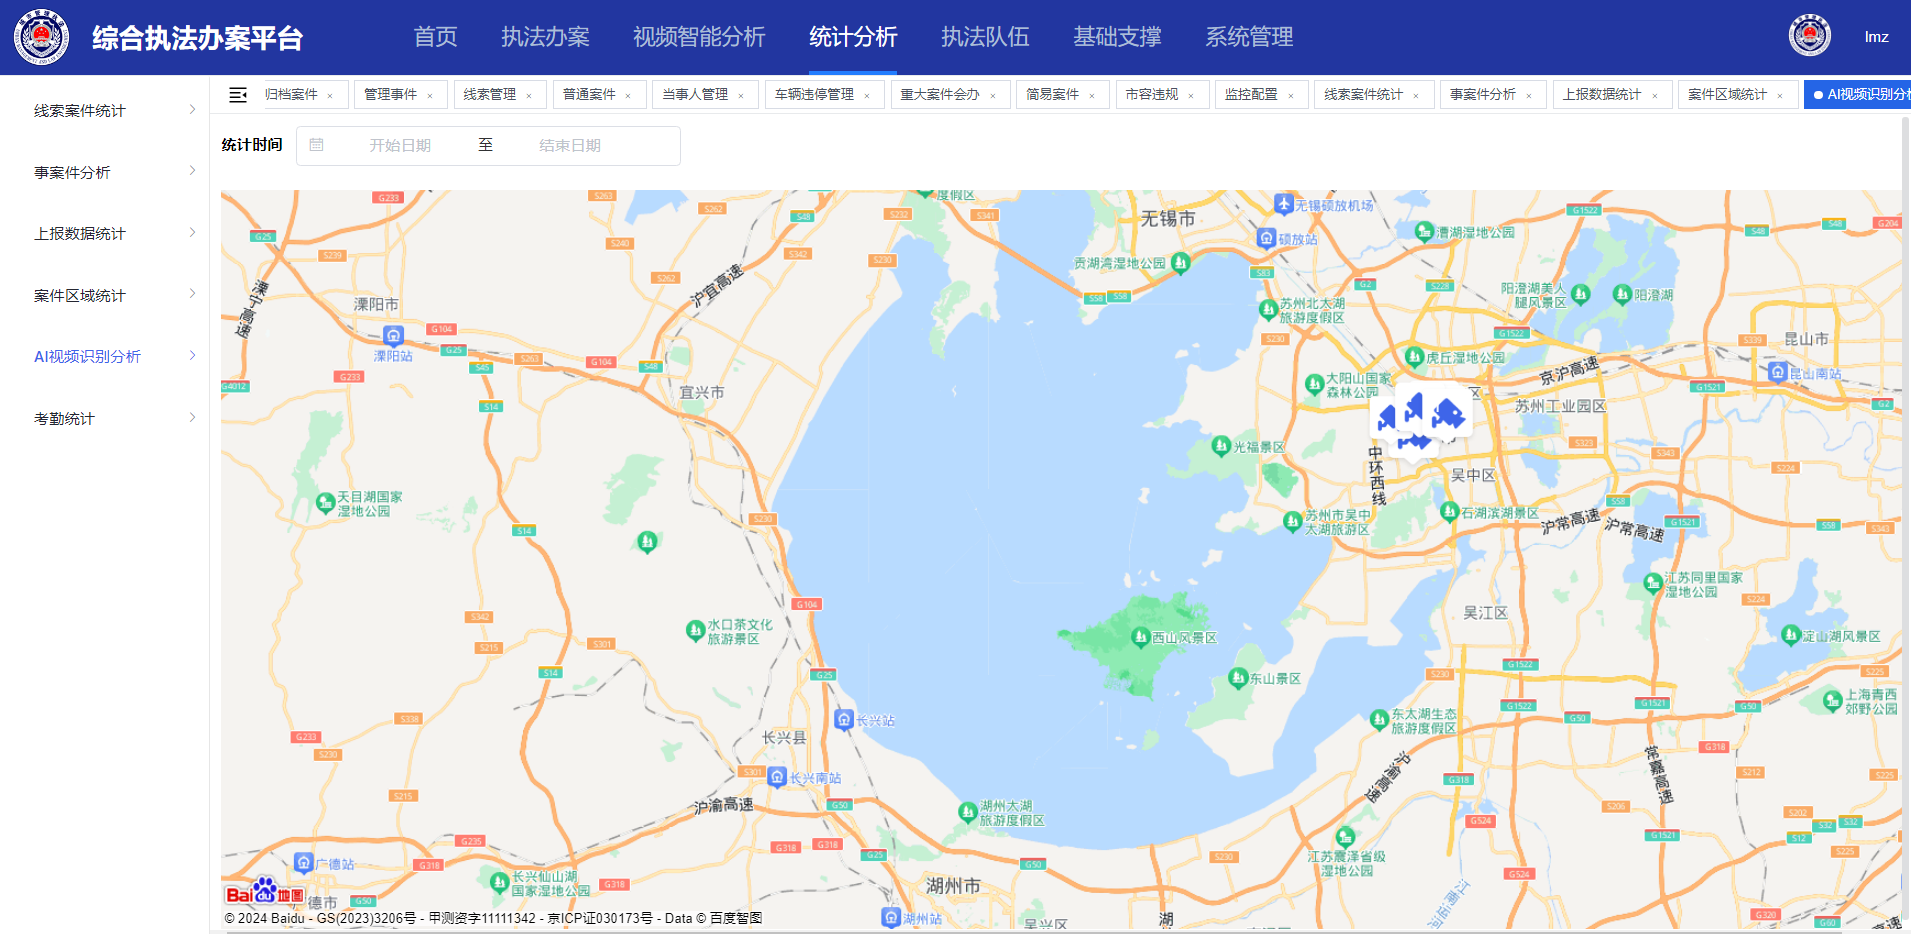
Task: Click the 苏州工业园区 label on map
Action: click(1560, 406)
